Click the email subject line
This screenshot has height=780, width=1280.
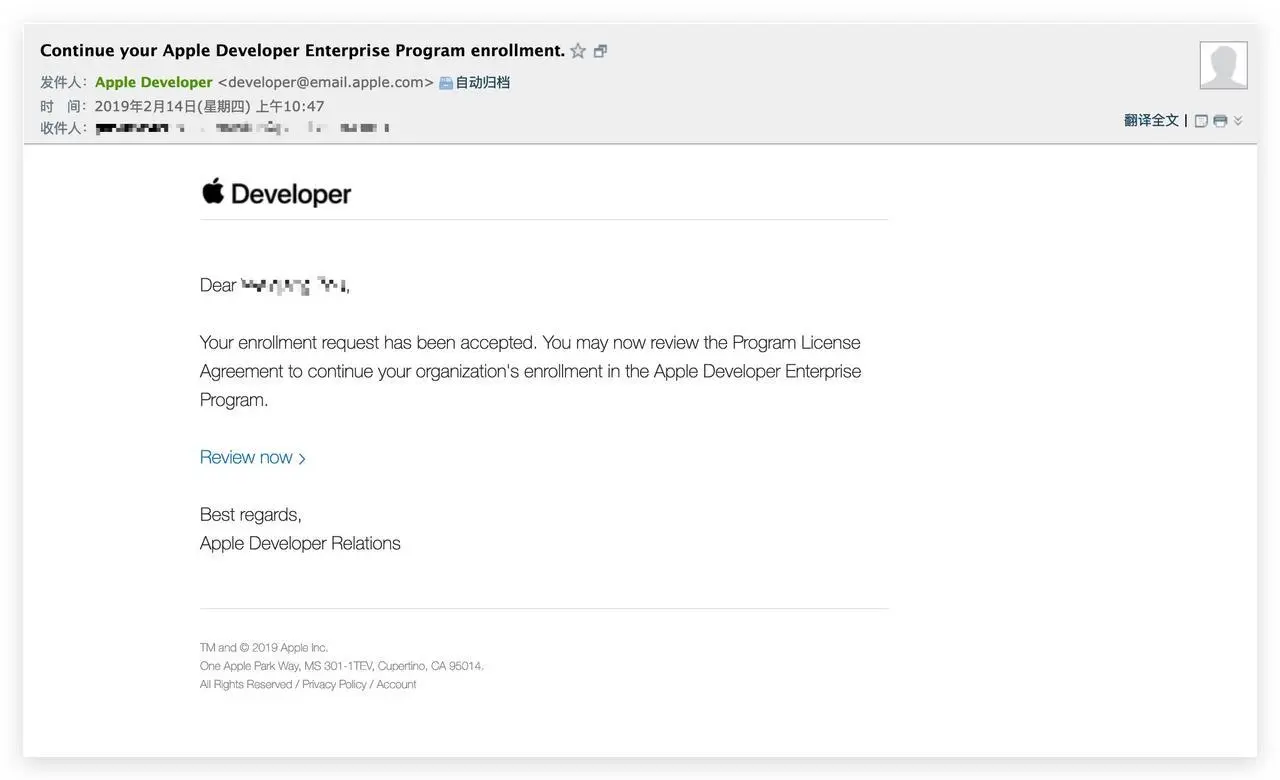pyautogui.click(x=302, y=50)
